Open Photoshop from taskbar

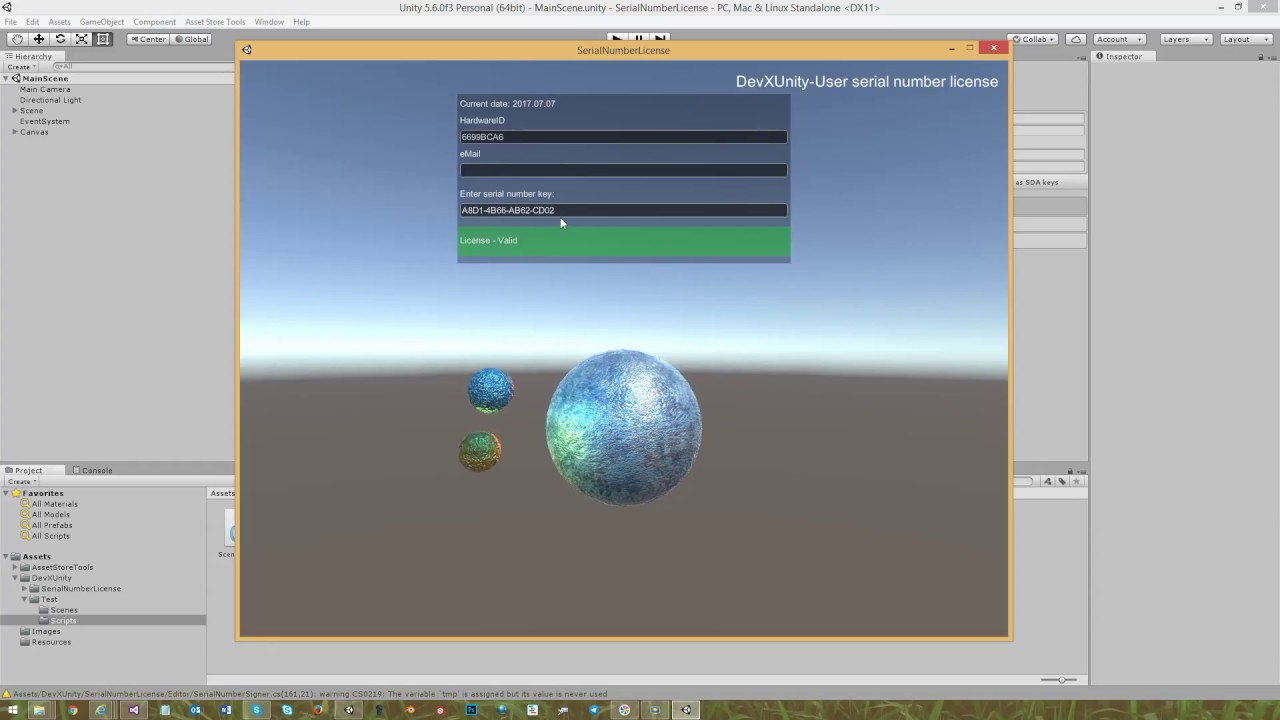[x=471, y=710]
